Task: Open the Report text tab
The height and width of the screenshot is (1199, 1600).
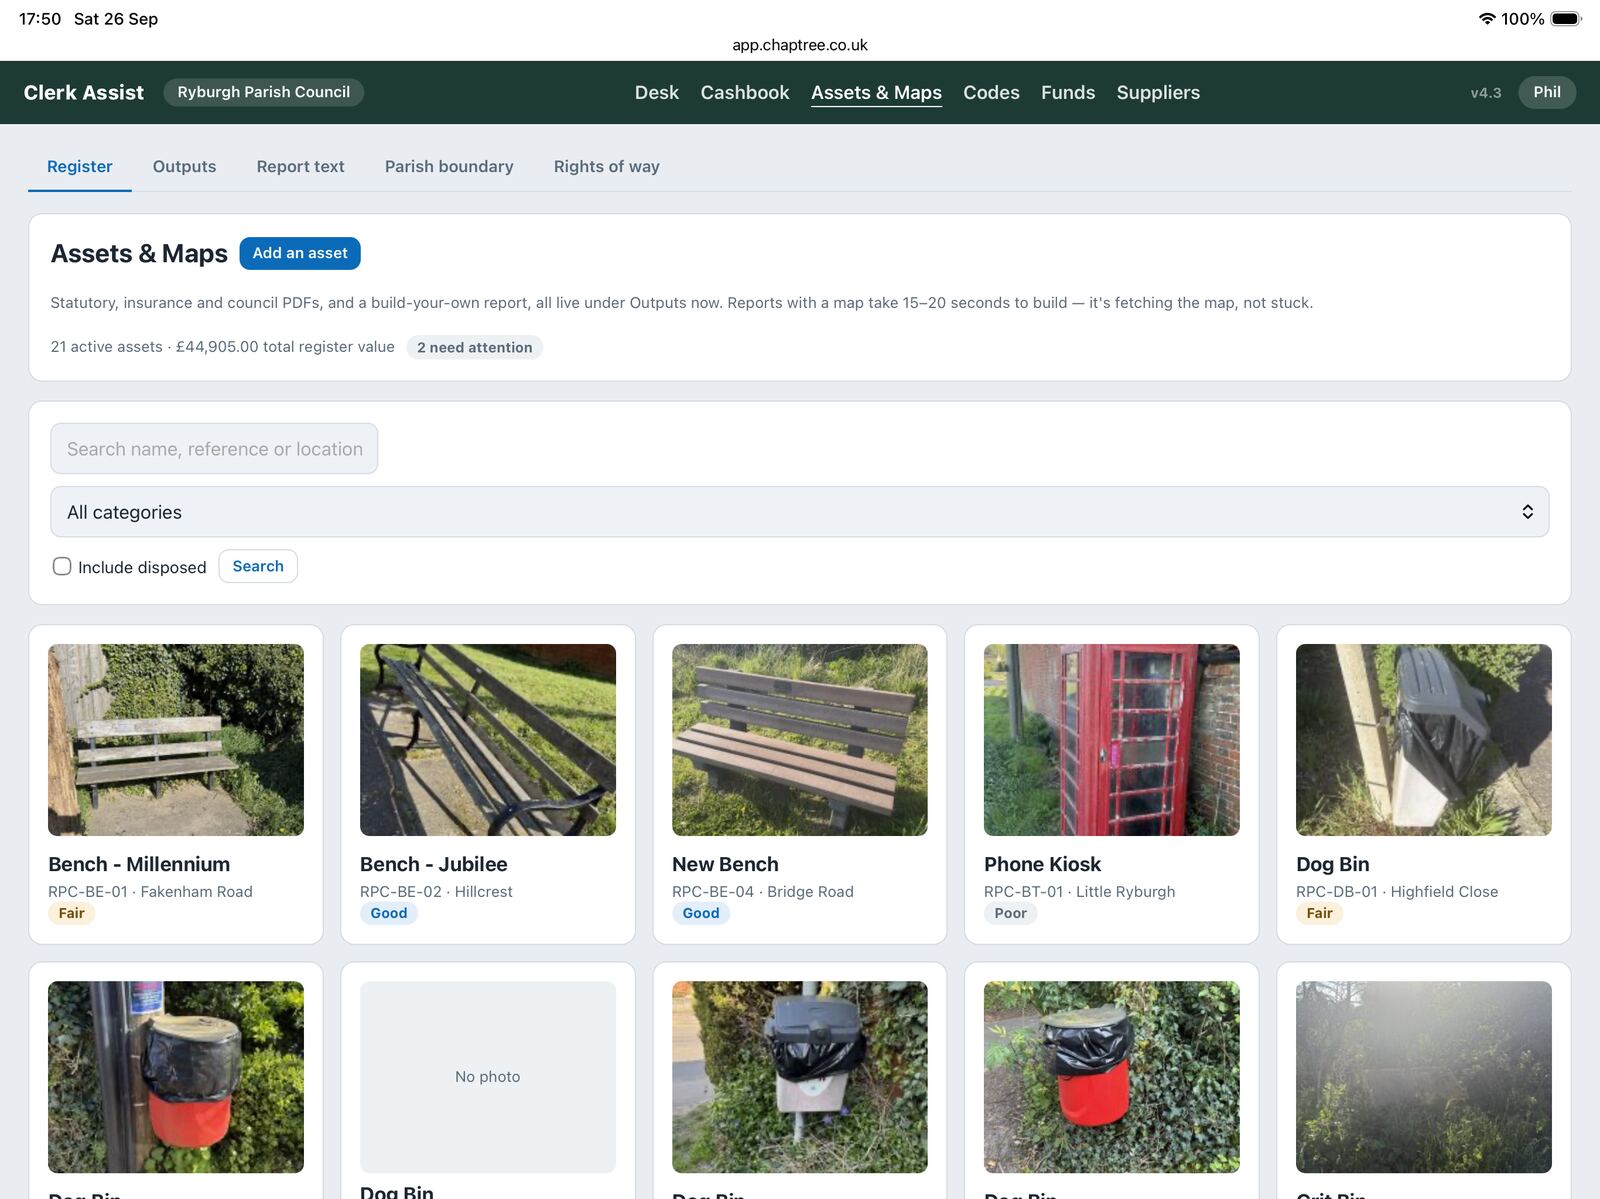Action: tap(300, 166)
